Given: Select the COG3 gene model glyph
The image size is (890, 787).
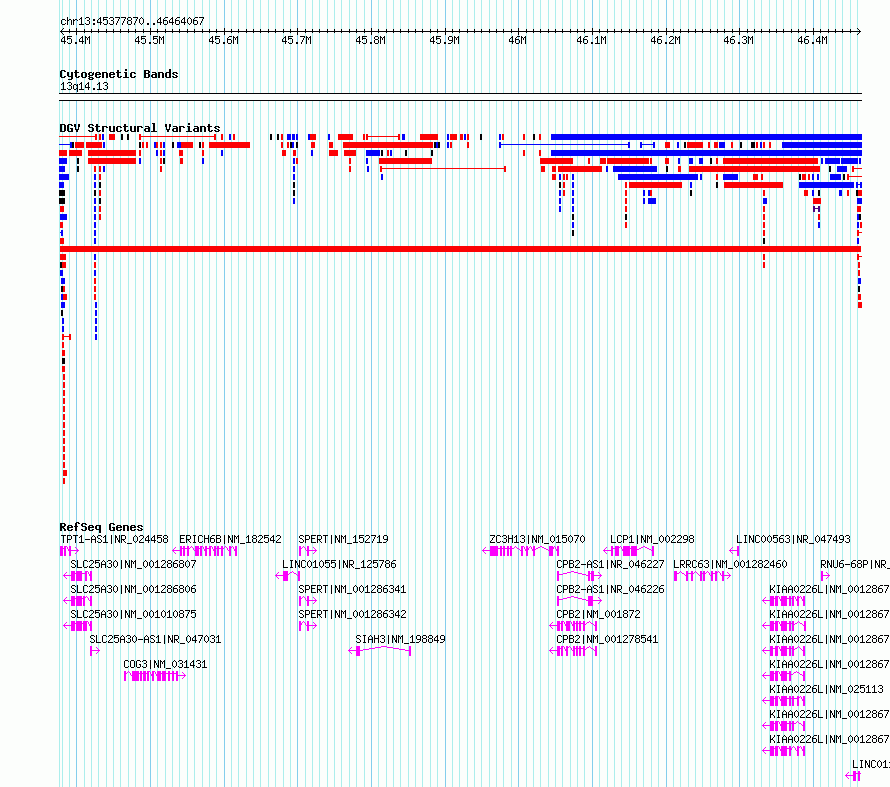Looking at the screenshot, I should click(x=155, y=676).
